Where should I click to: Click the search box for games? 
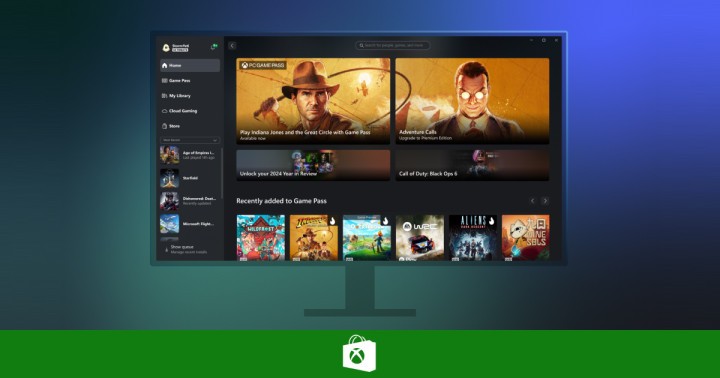392,45
